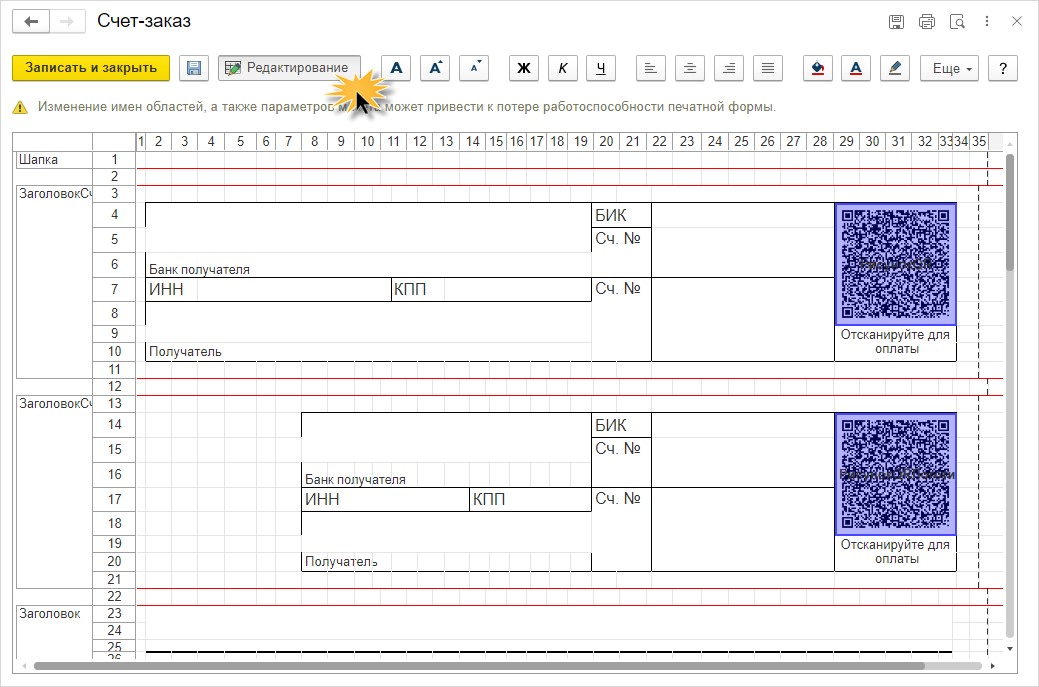The image size is (1039, 687).
Task: Click the horizontal scrollbar thumb
Action: click(x=478, y=666)
